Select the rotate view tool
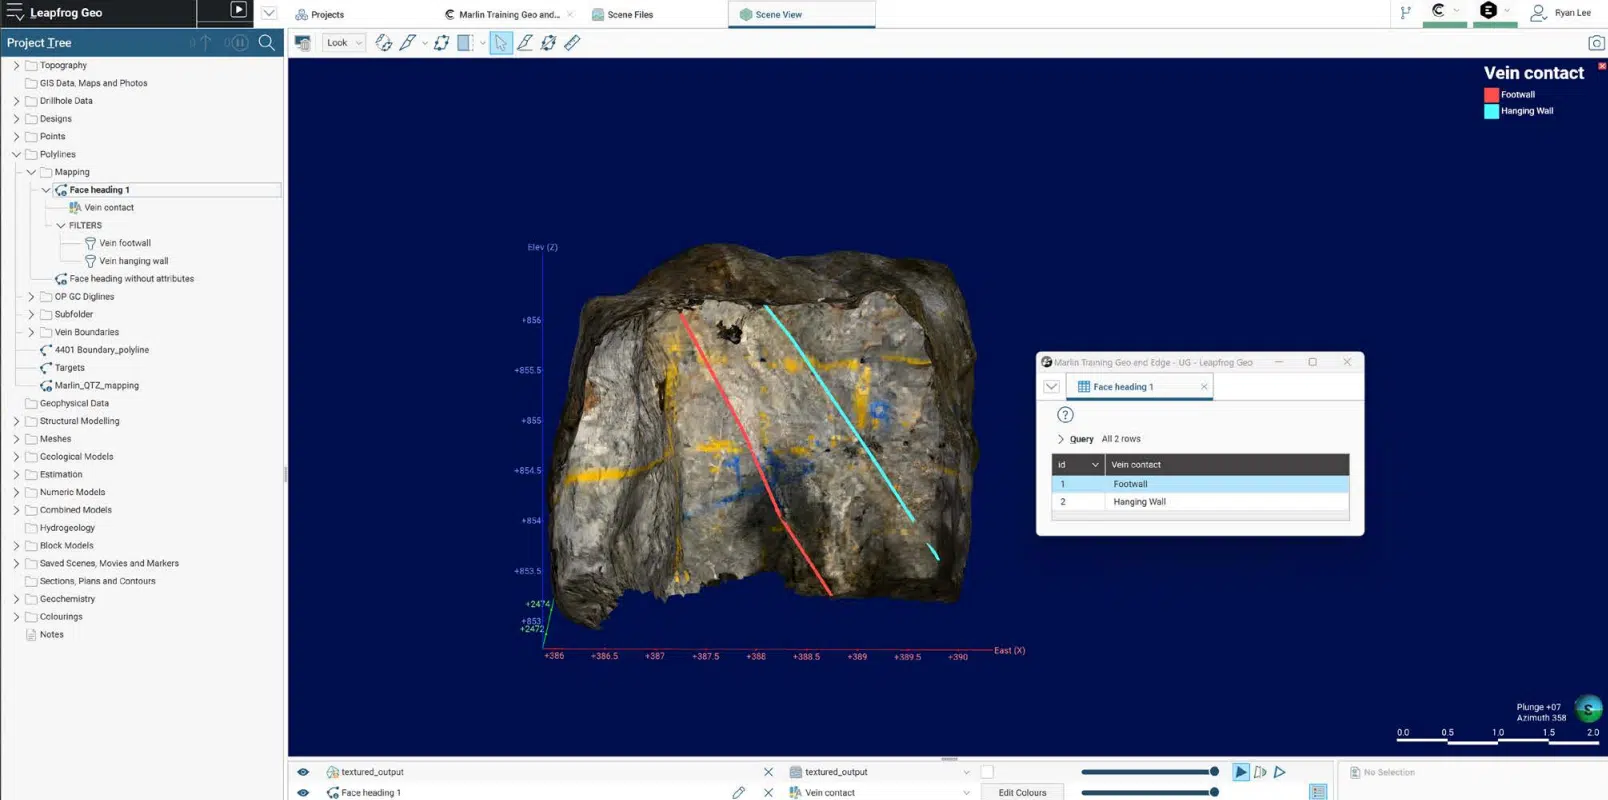This screenshot has width=1608, height=800. click(384, 42)
